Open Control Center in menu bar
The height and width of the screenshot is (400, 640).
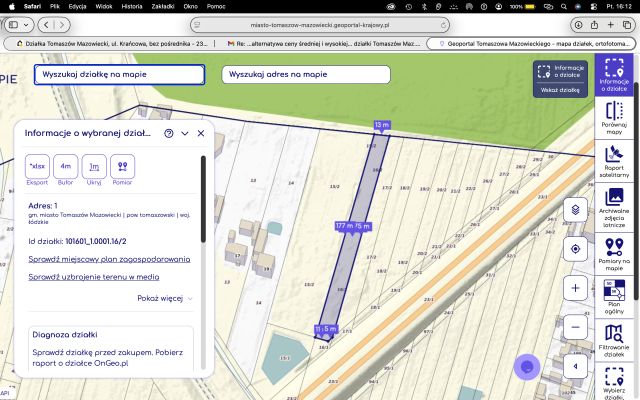click(x=593, y=7)
